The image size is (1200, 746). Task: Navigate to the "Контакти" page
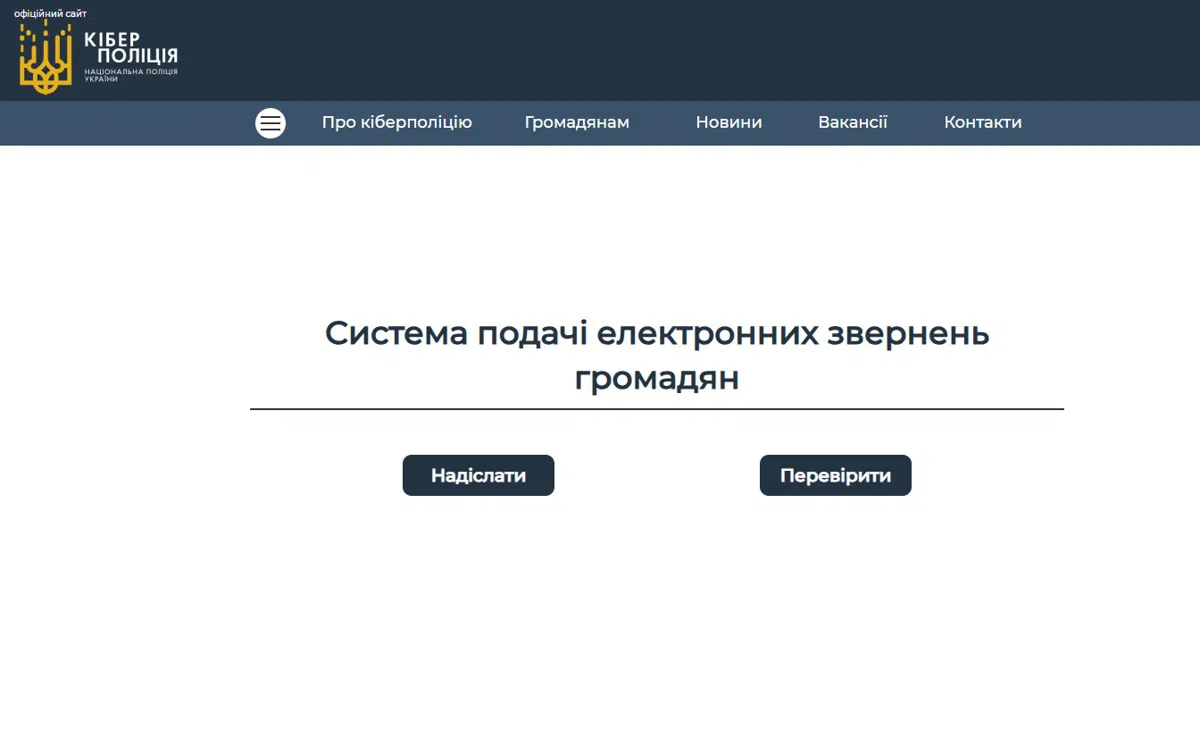983,123
